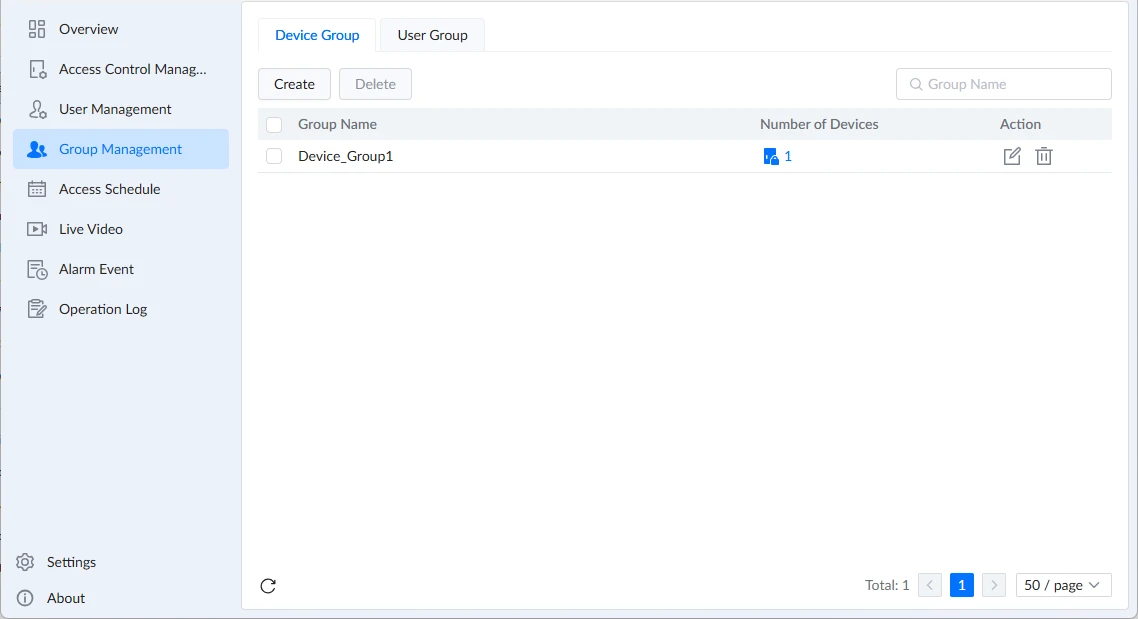Click the Live Video play icon
The width and height of the screenshot is (1138, 619).
(x=37, y=229)
